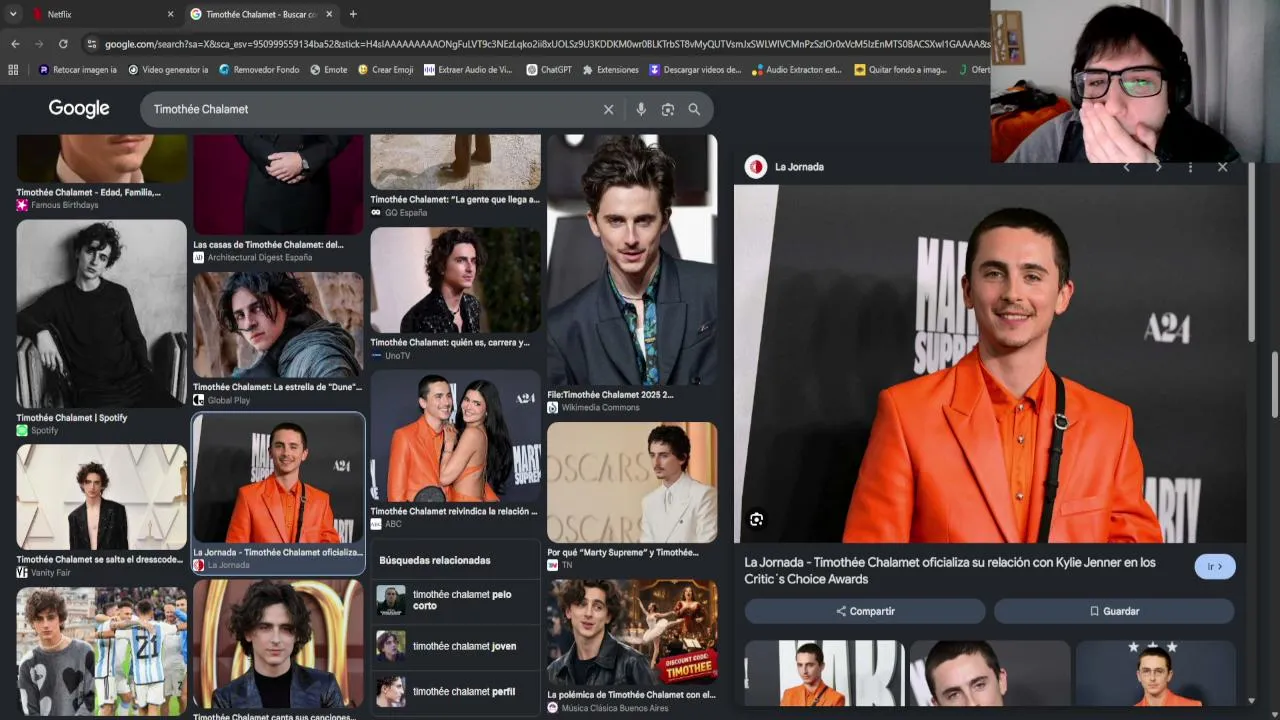
Task: Select the Timothée Chalamet search tab
Action: pos(262,14)
